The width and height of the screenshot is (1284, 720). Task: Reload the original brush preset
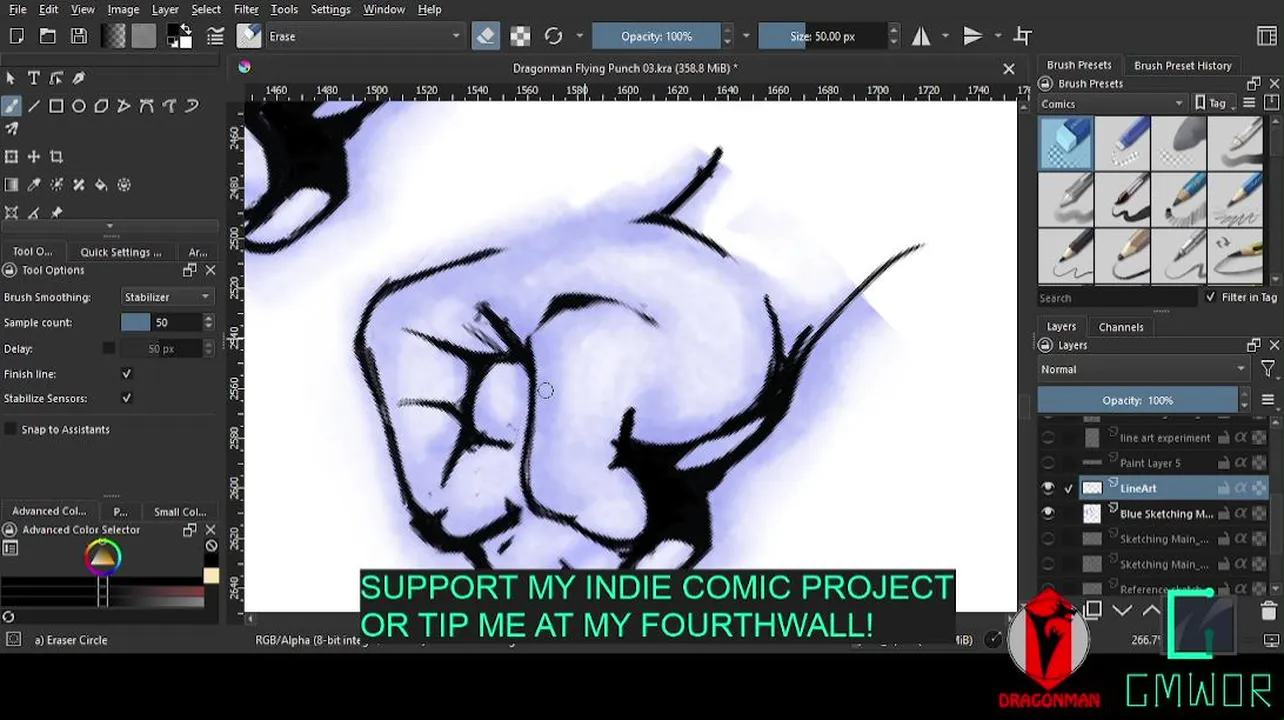(553, 36)
